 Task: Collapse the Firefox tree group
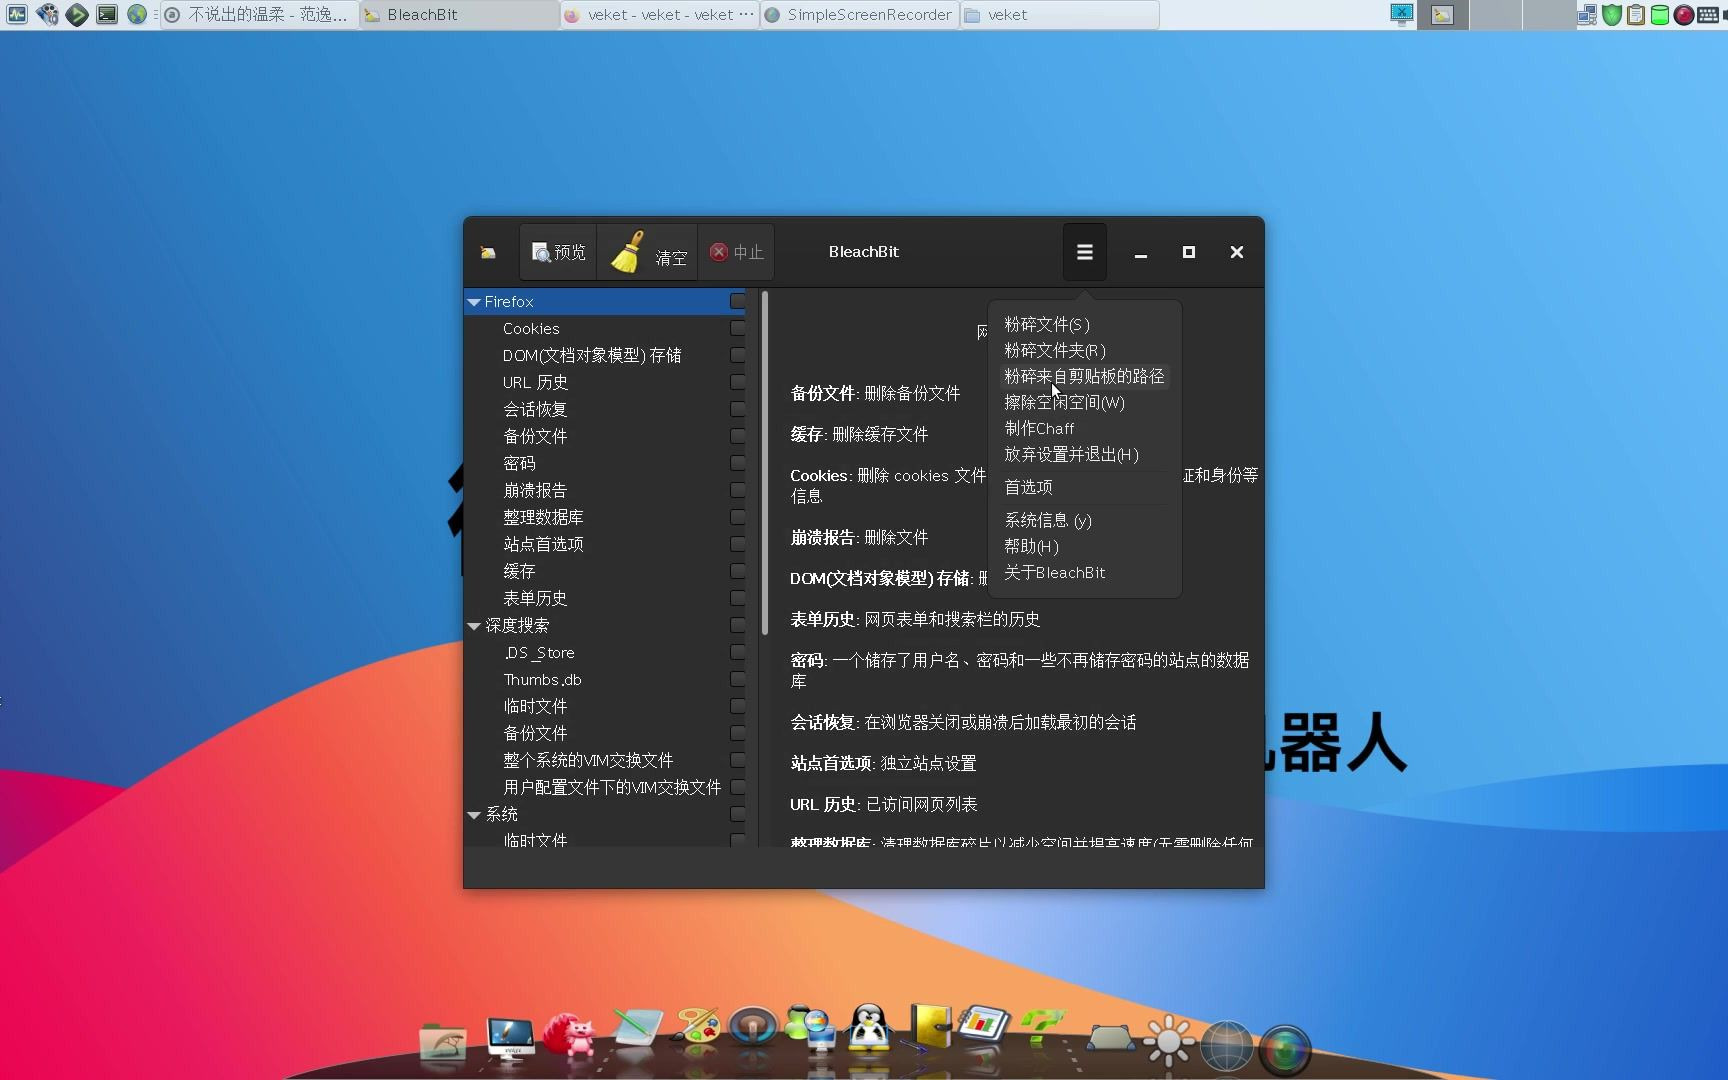coord(474,302)
